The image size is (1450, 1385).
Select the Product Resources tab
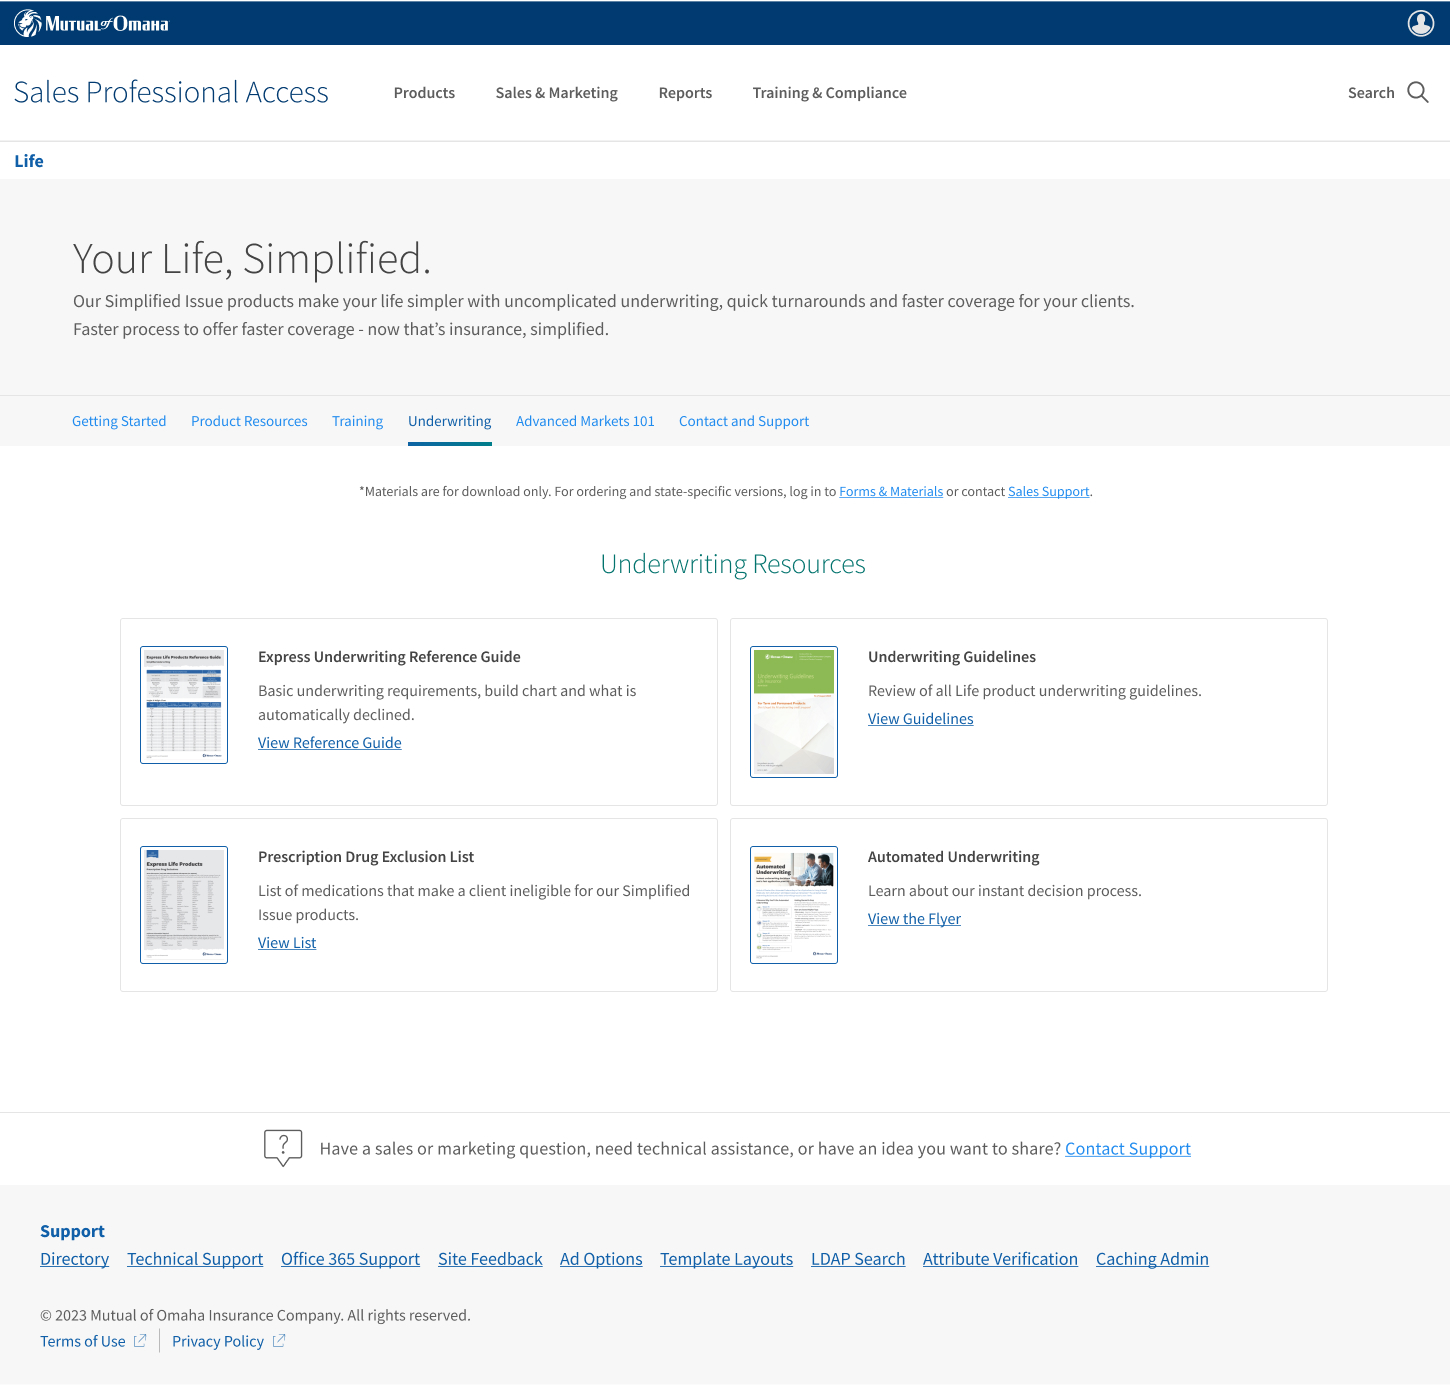[249, 421]
